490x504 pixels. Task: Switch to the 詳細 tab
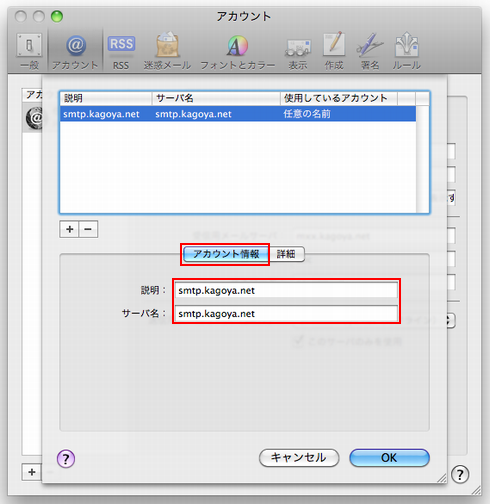pyautogui.click(x=286, y=254)
